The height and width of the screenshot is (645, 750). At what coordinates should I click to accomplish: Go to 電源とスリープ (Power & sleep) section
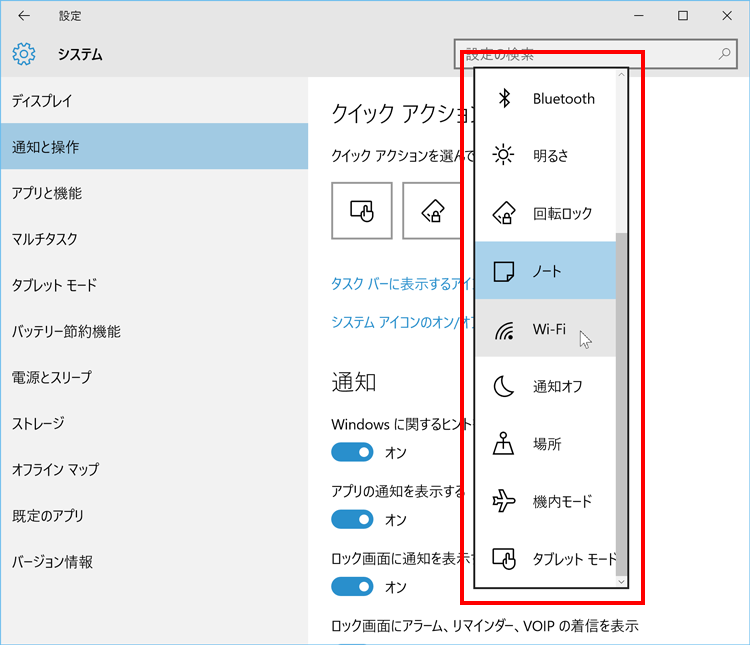(51, 377)
